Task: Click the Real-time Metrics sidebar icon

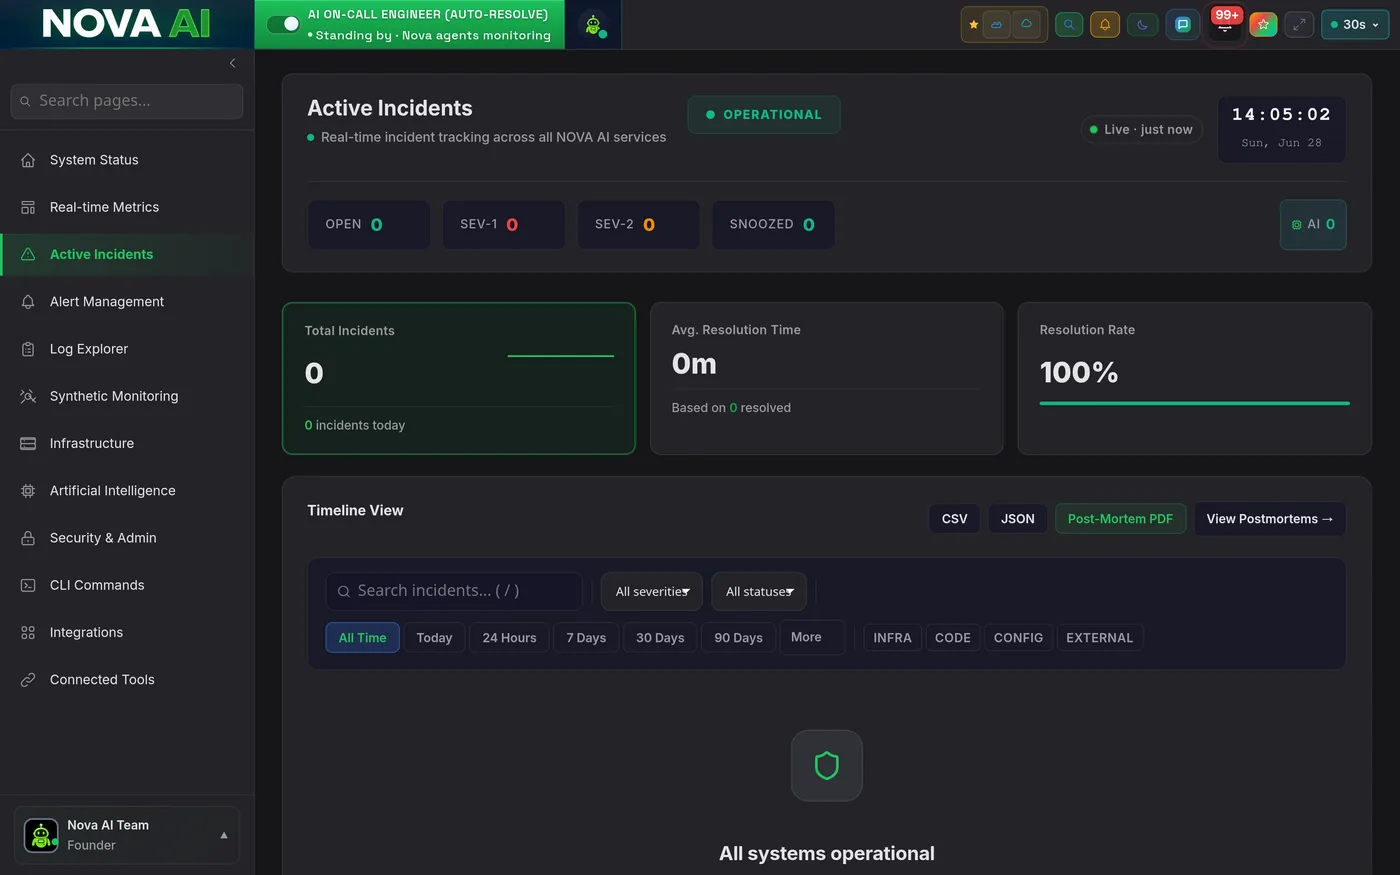Action: click(28, 207)
